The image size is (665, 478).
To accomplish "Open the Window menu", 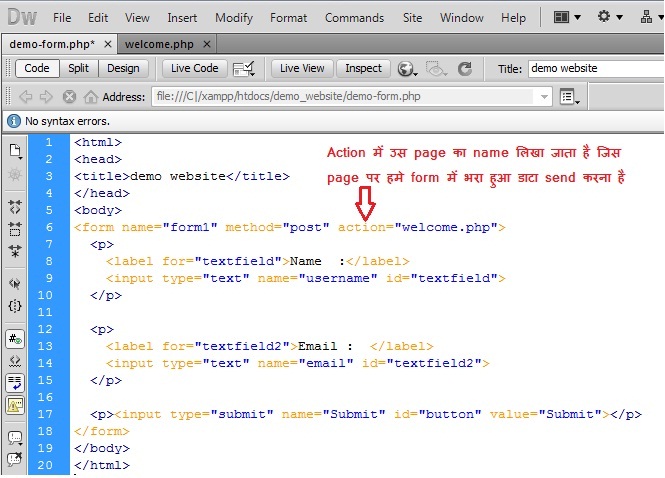I will (x=461, y=18).
